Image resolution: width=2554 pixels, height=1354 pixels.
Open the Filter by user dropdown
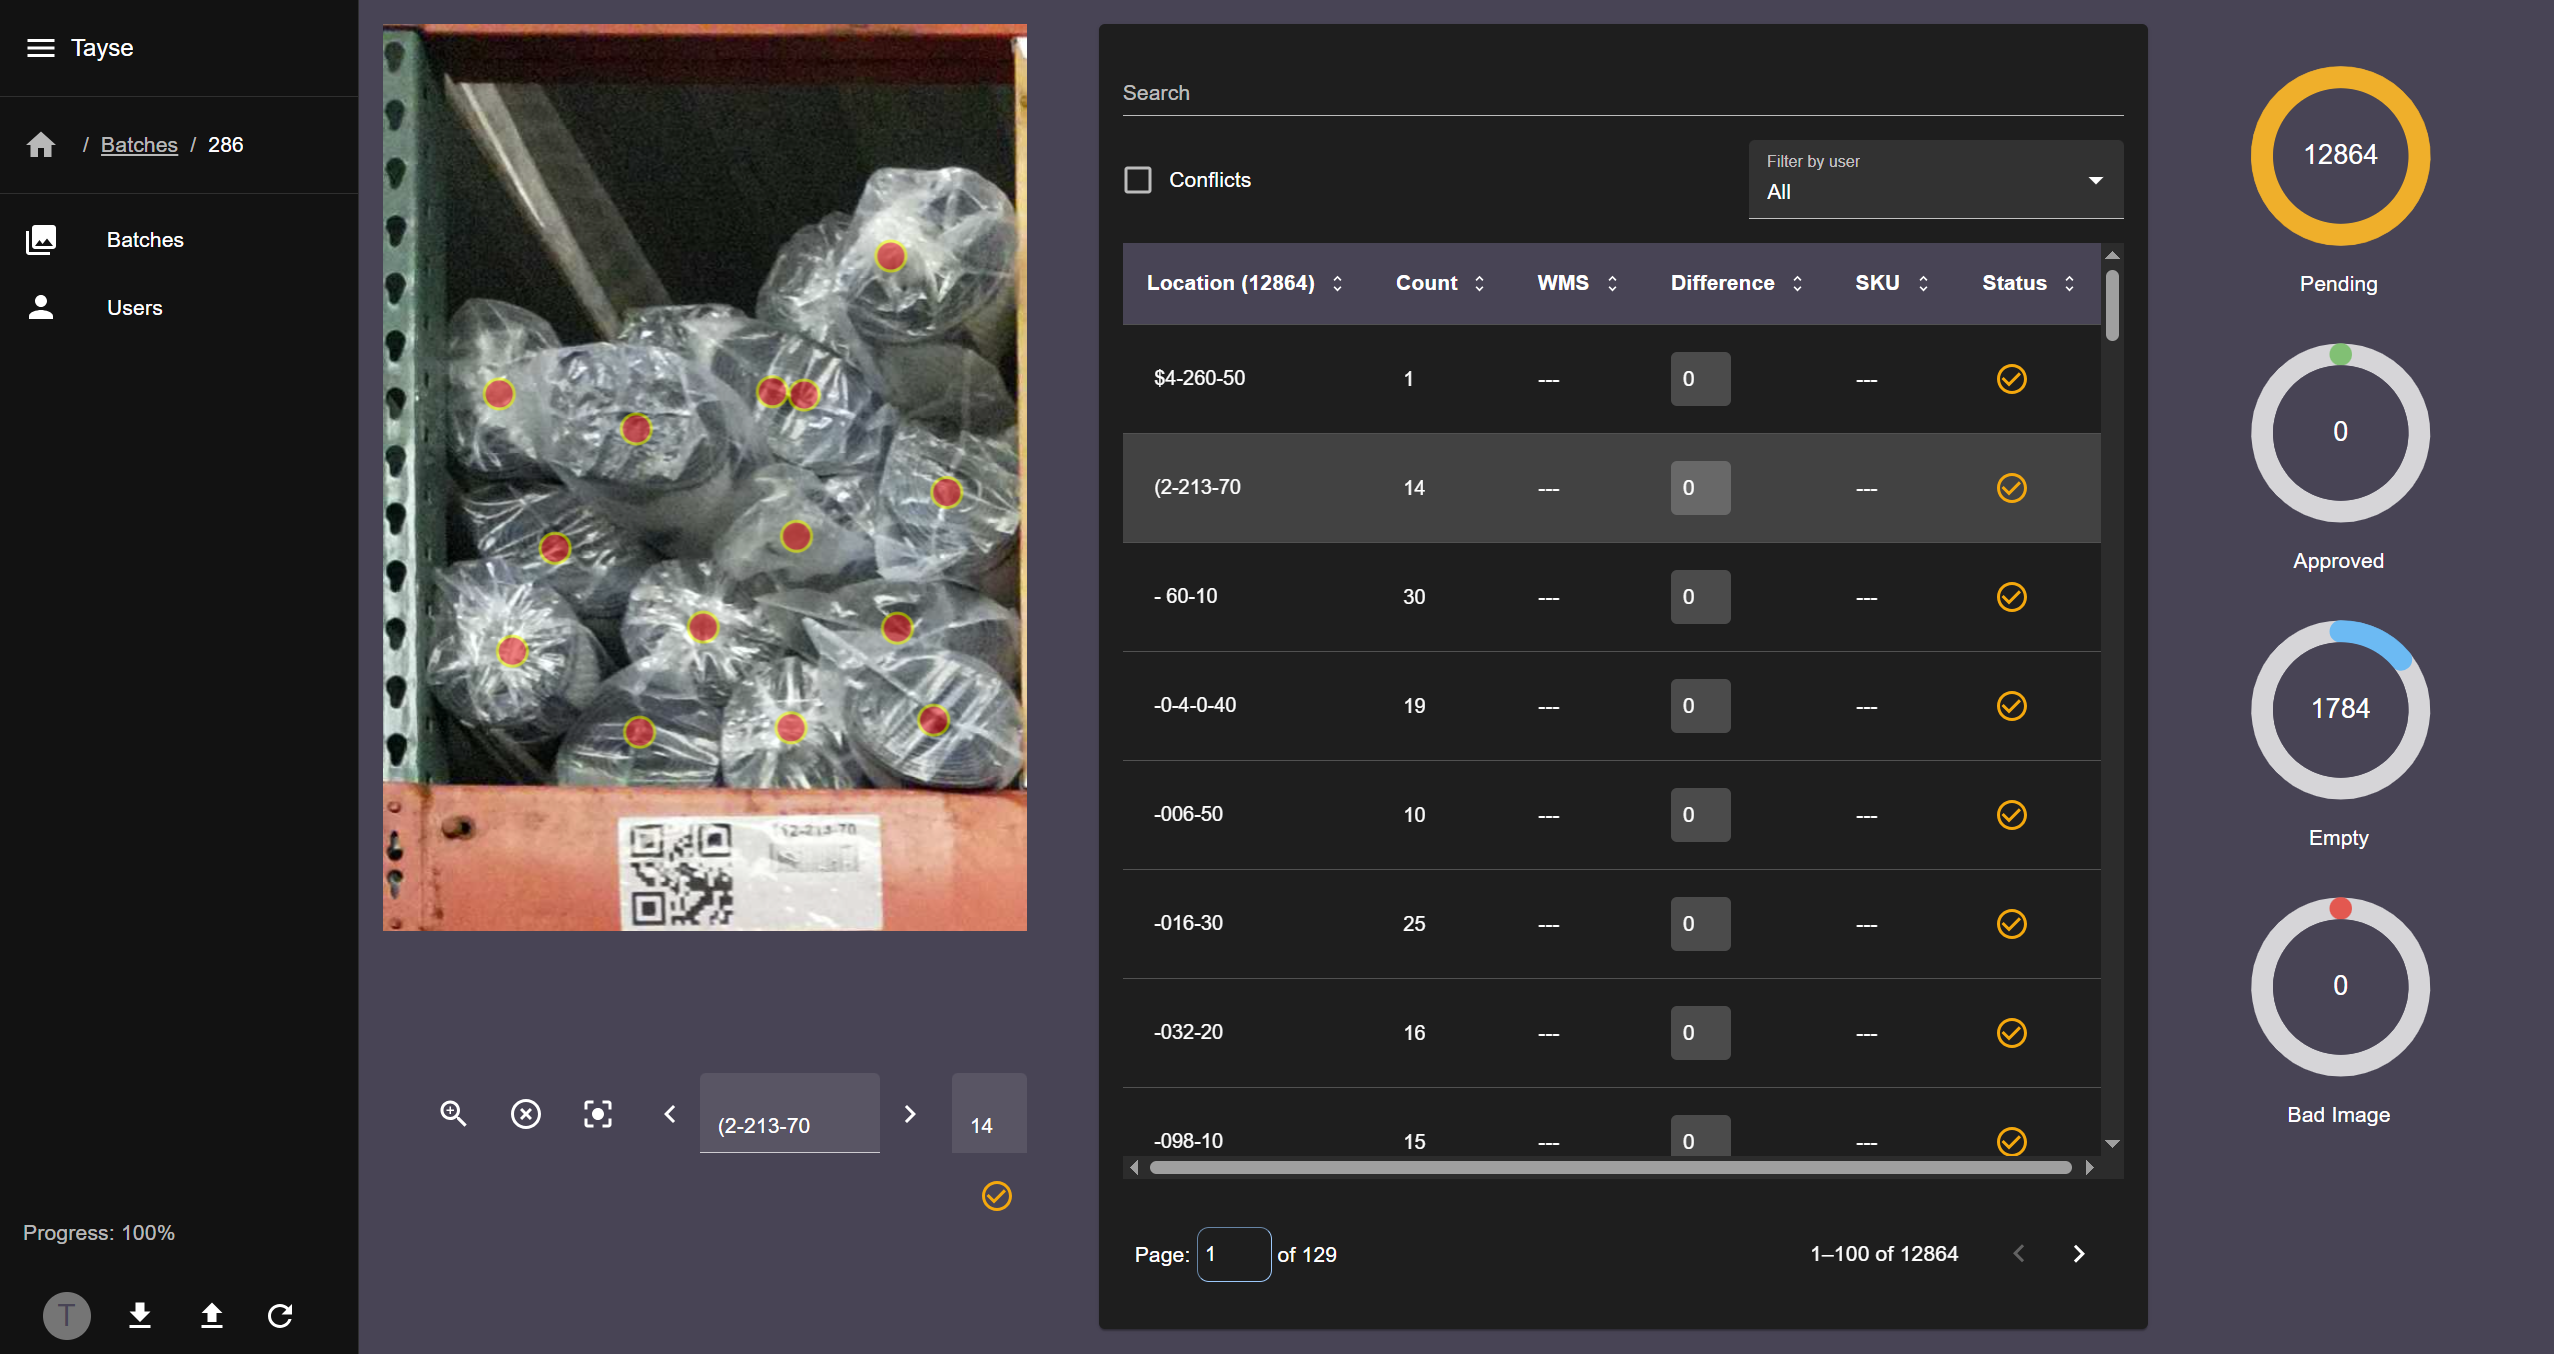tap(1935, 180)
